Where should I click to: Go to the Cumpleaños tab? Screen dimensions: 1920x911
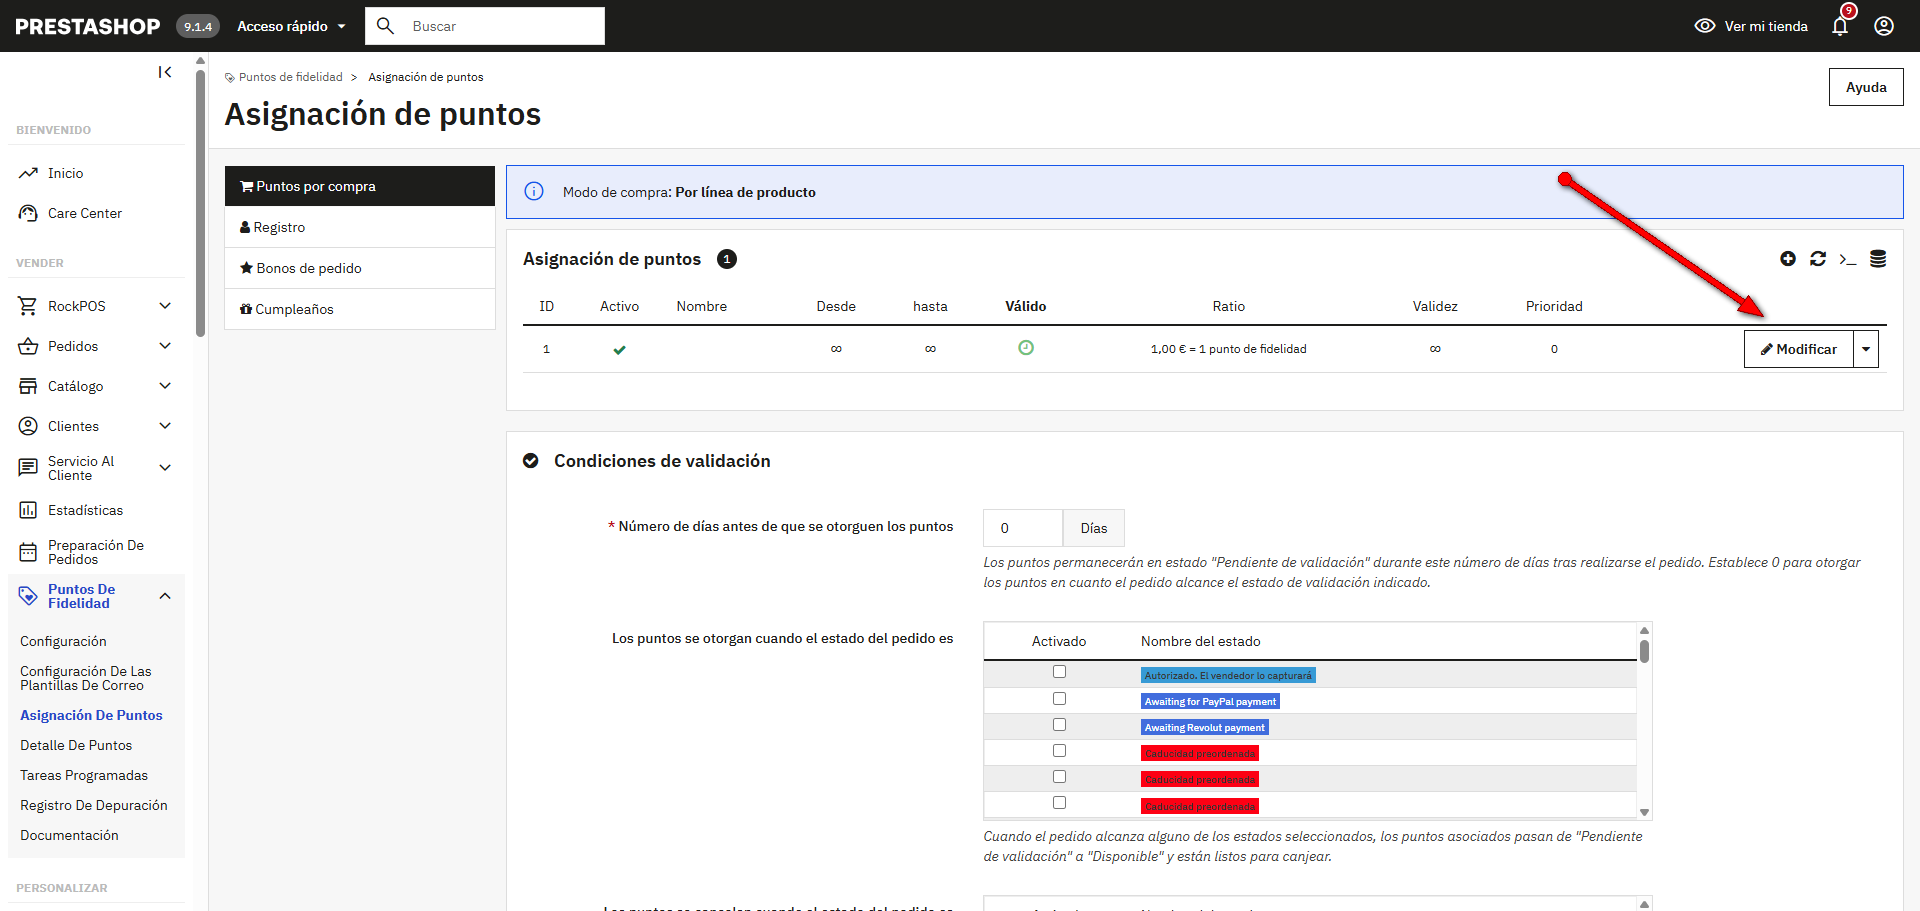coord(360,309)
